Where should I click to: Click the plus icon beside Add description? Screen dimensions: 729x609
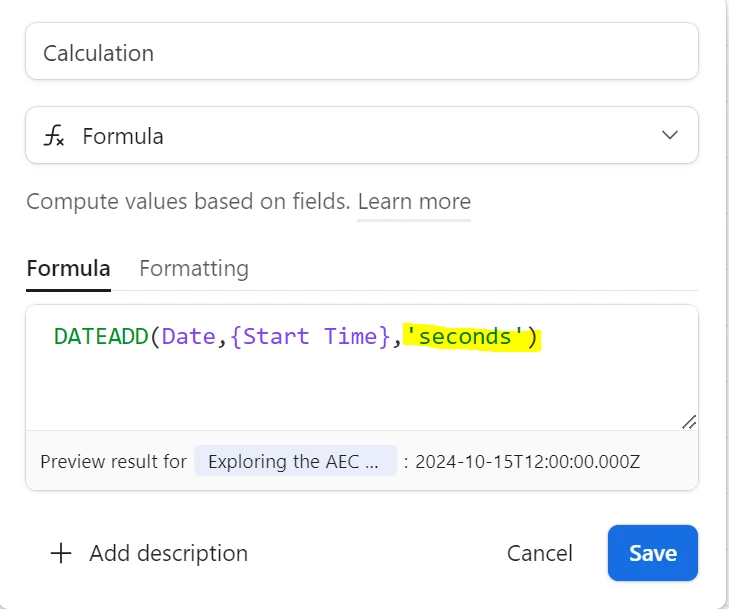[61, 553]
